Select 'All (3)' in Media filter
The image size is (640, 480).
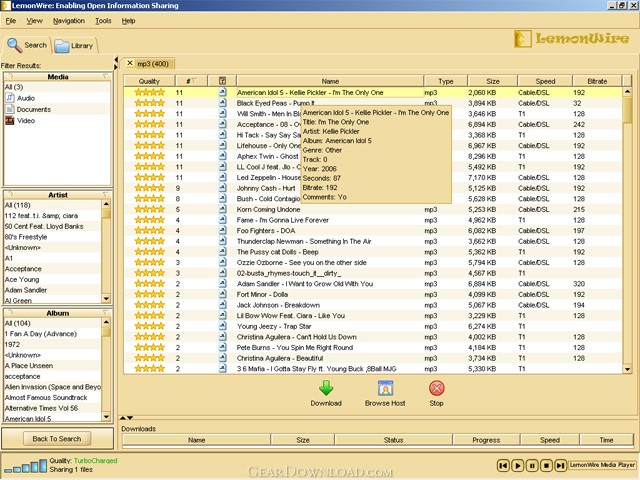[14, 87]
